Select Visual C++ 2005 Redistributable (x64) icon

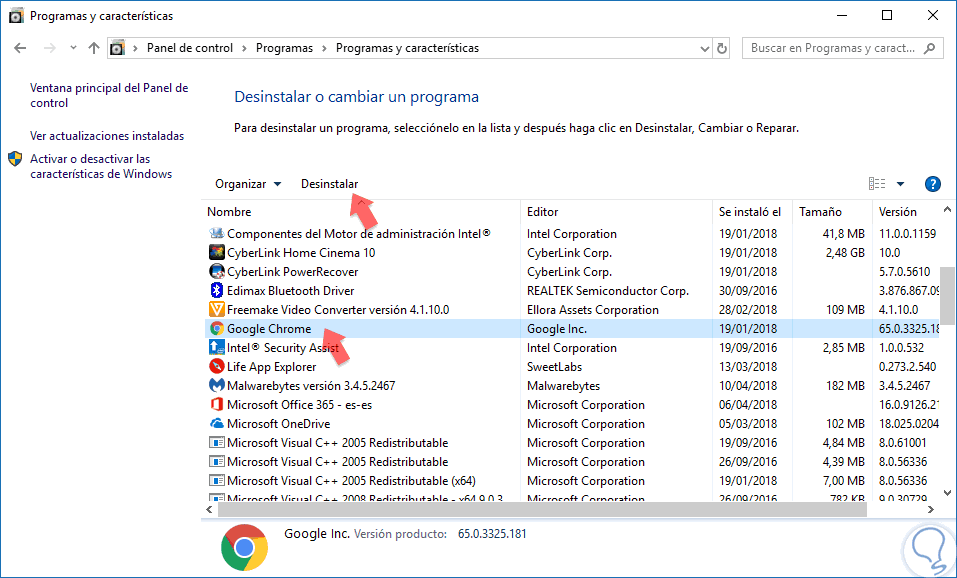(x=217, y=480)
